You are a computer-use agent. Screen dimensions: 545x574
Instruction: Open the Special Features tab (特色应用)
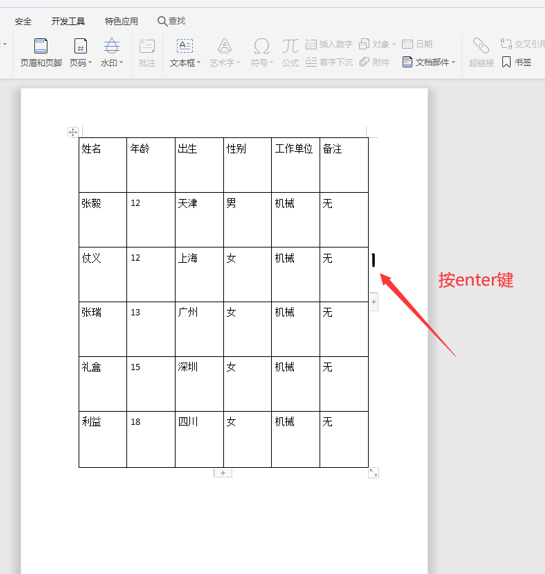point(122,21)
